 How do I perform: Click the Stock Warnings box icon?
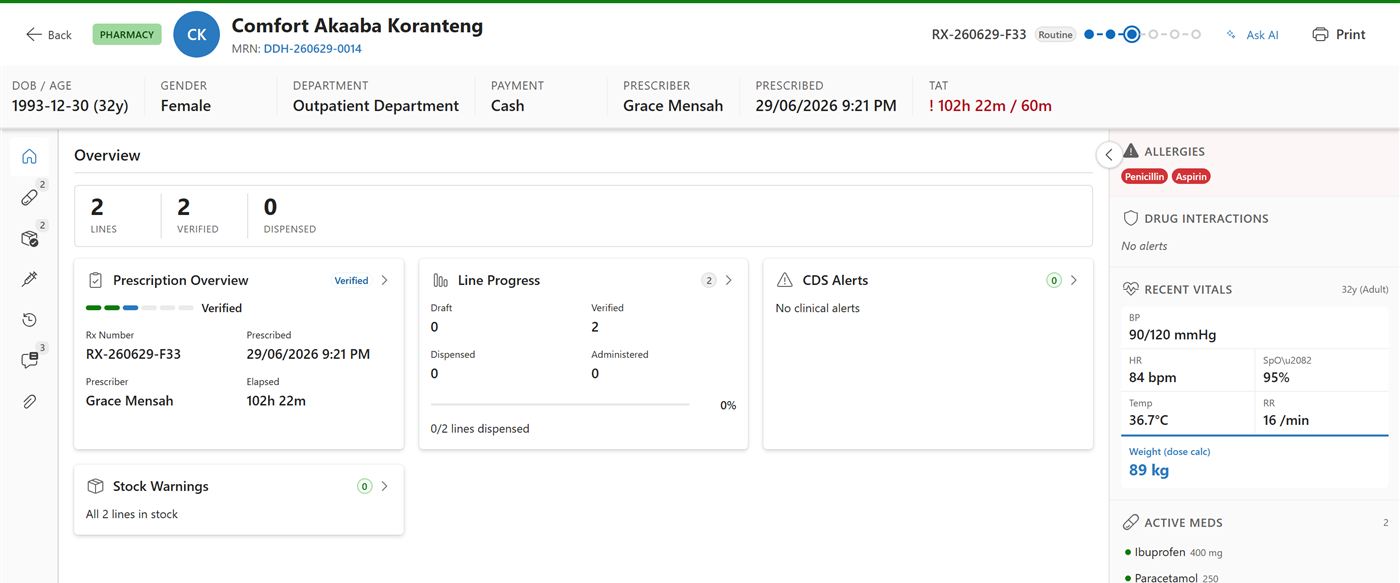[x=96, y=486]
